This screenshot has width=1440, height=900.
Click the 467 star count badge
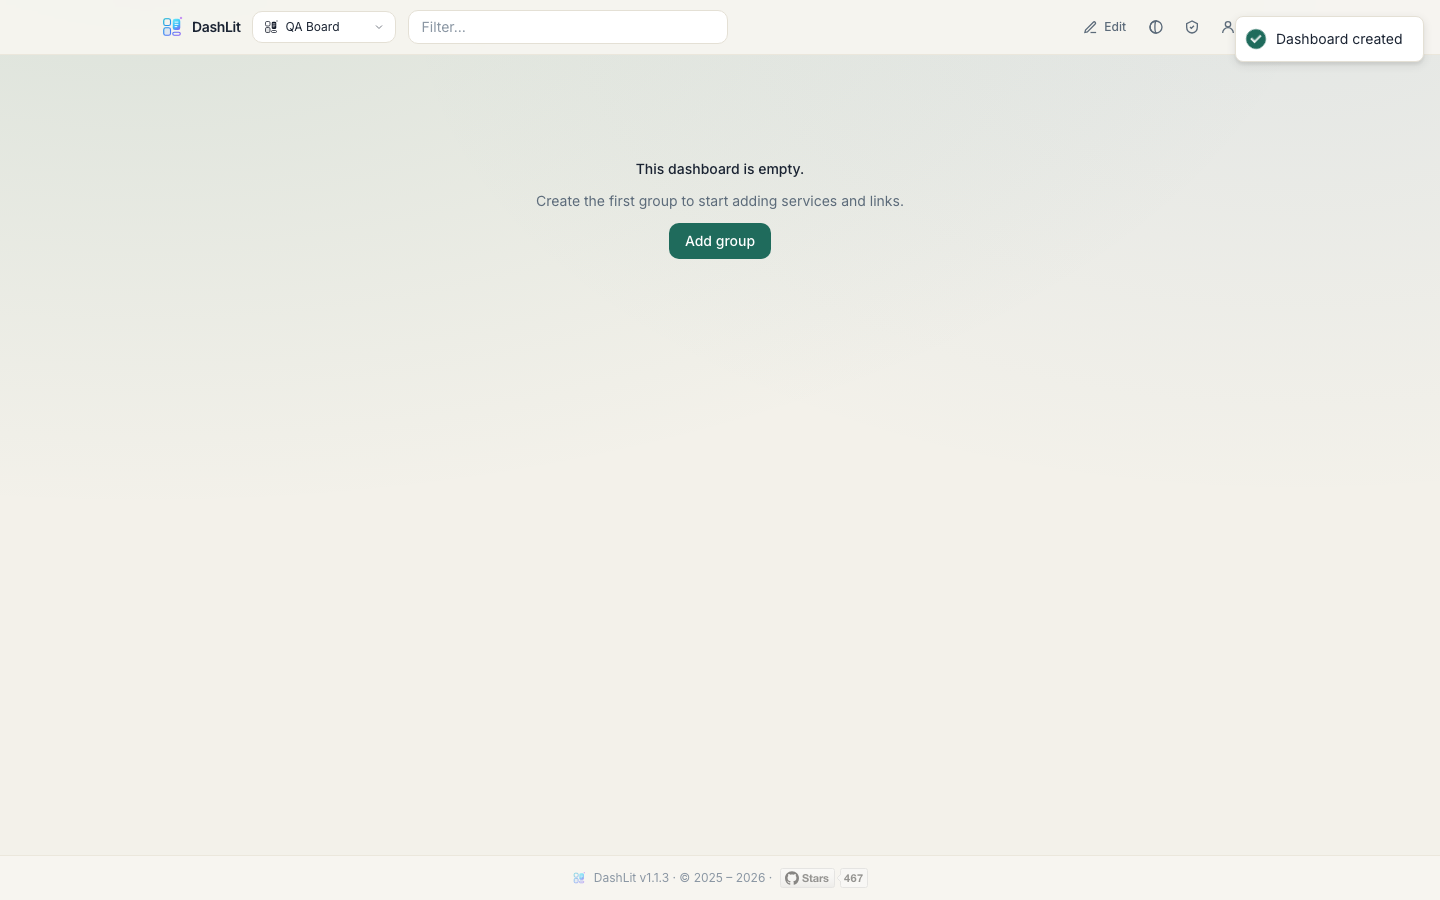point(853,878)
